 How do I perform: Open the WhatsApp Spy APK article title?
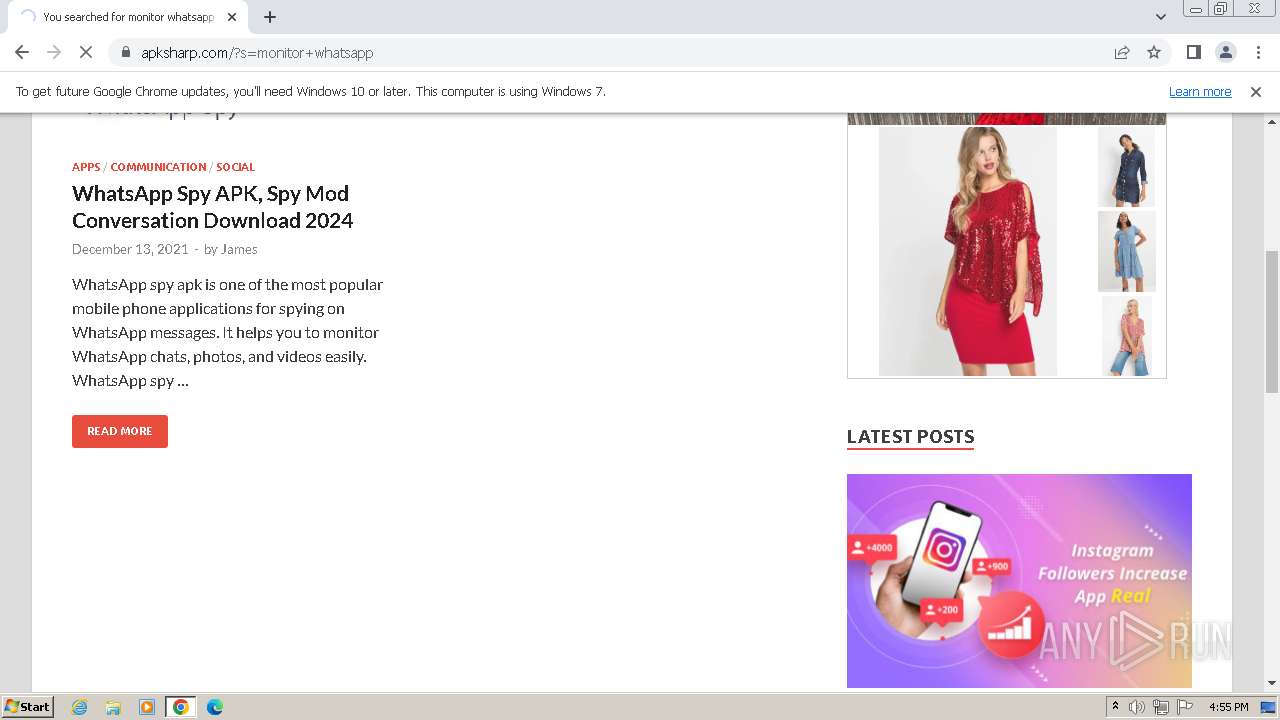(x=212, y=207)
